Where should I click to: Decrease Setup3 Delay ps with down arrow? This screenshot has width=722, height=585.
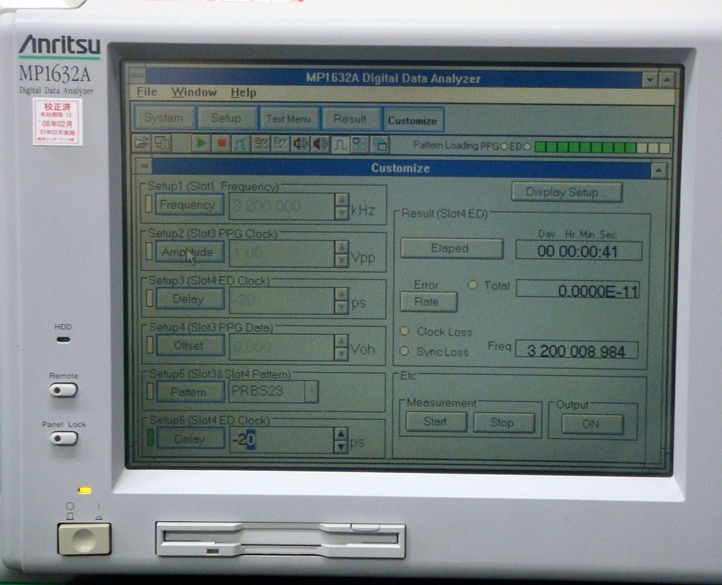click(x=342, y=308)
